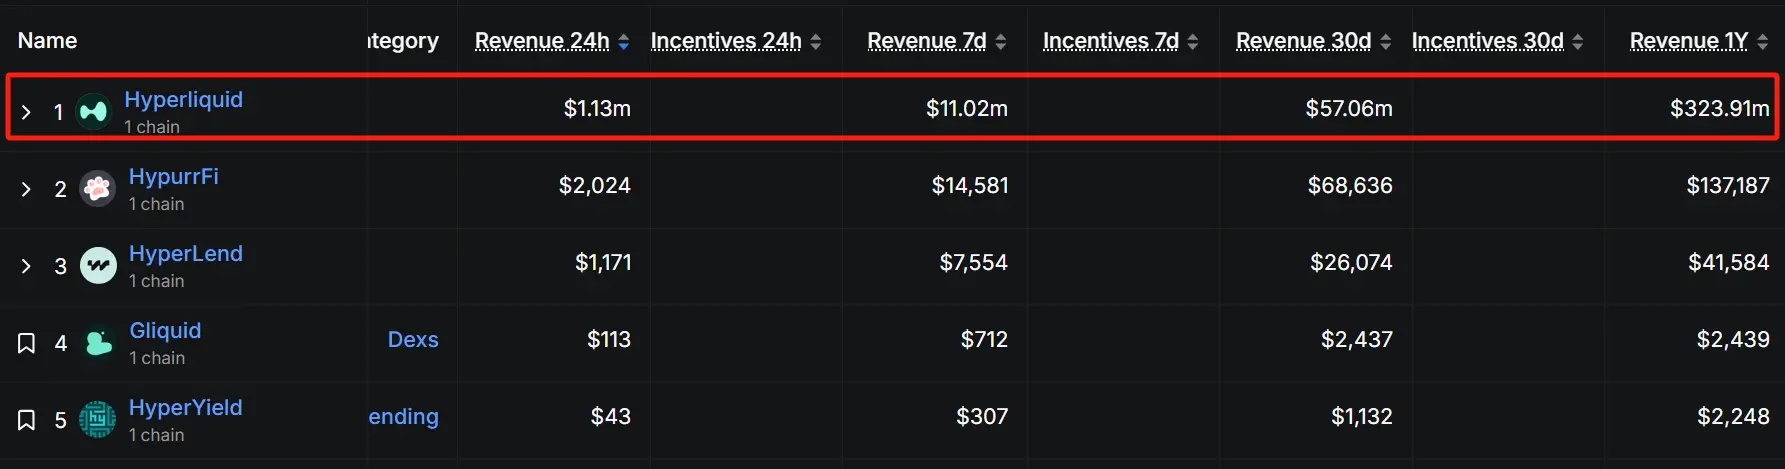
Task: Sort by Incentives 24h column header
Action: (x=726, y=41)
